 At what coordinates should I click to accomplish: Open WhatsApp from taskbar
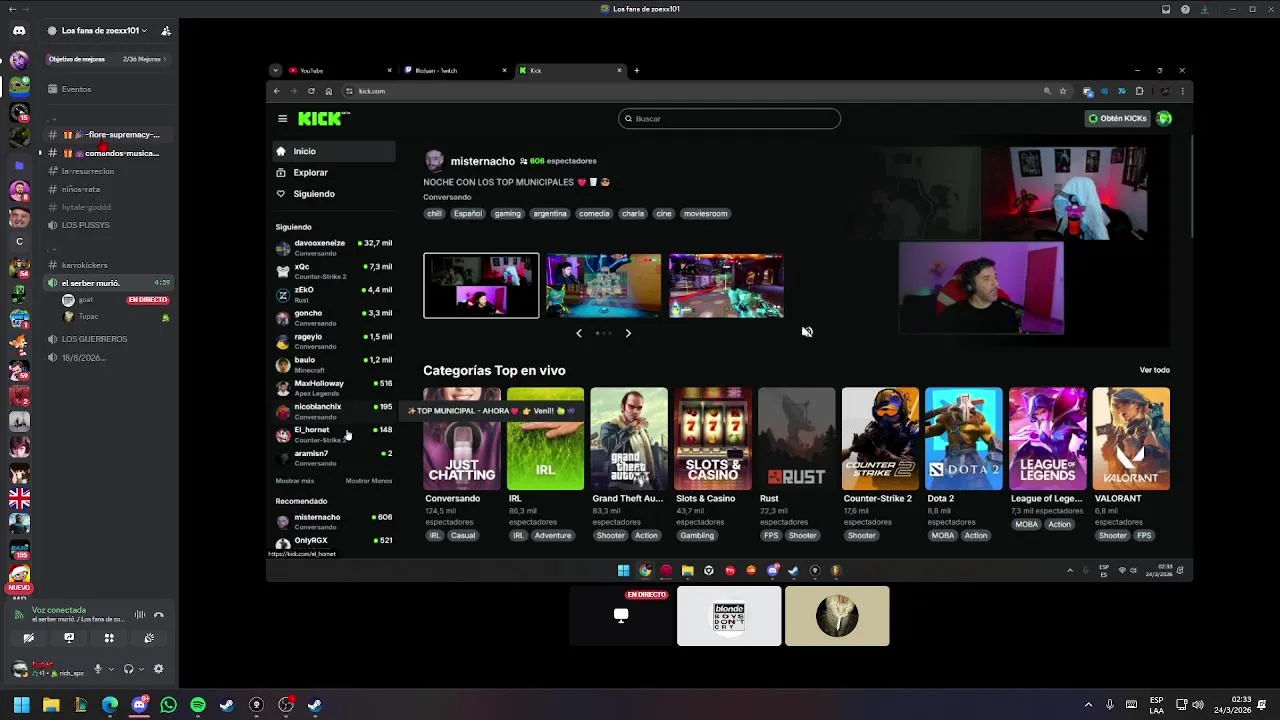click(x=168, y=705)
